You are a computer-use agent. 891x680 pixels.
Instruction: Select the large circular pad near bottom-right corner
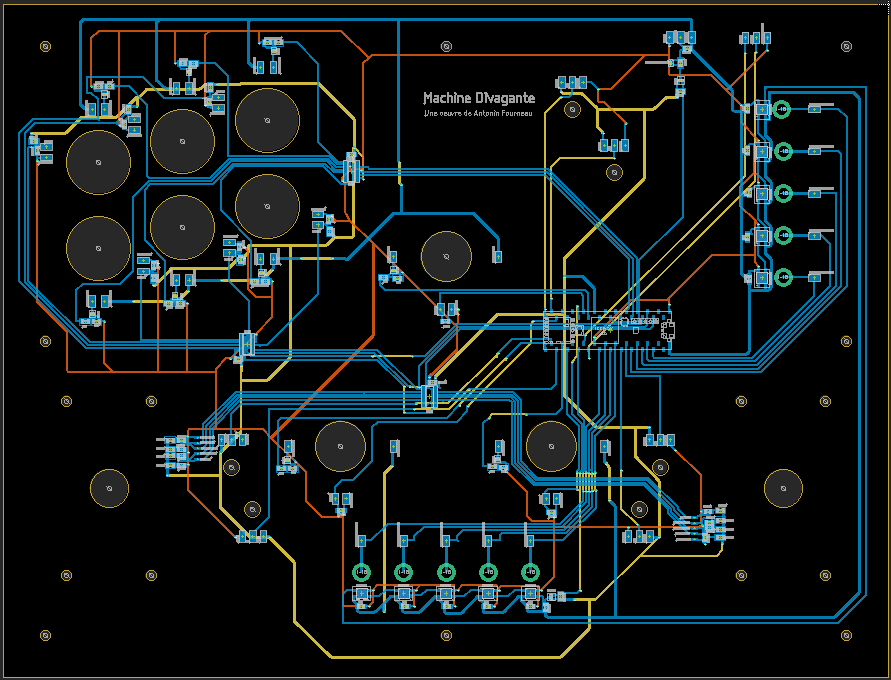coord(785,487)
